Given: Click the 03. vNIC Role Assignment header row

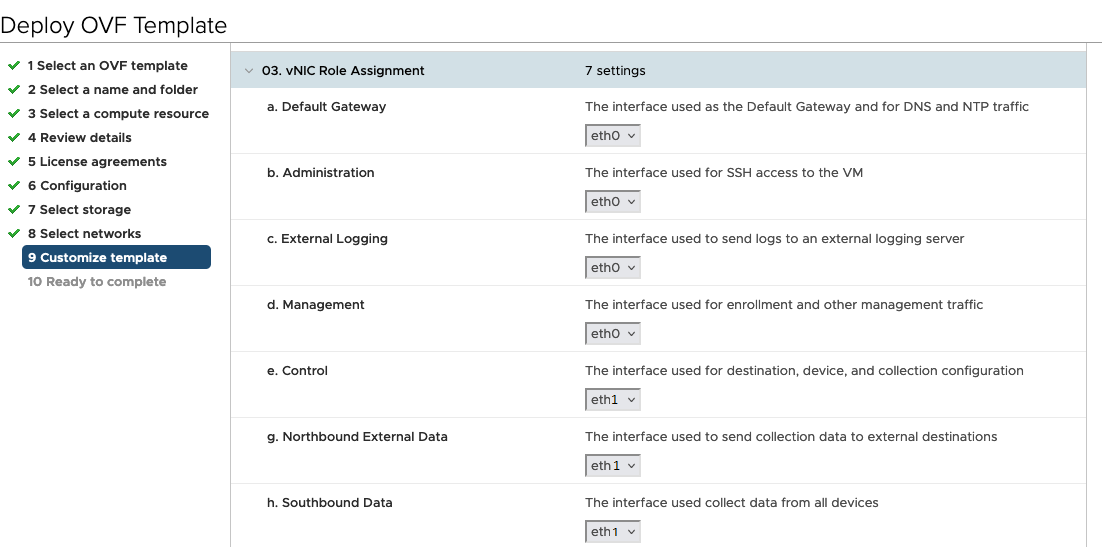Looking at the screenshot, I should pyautogui.click(x=658, y=70).
